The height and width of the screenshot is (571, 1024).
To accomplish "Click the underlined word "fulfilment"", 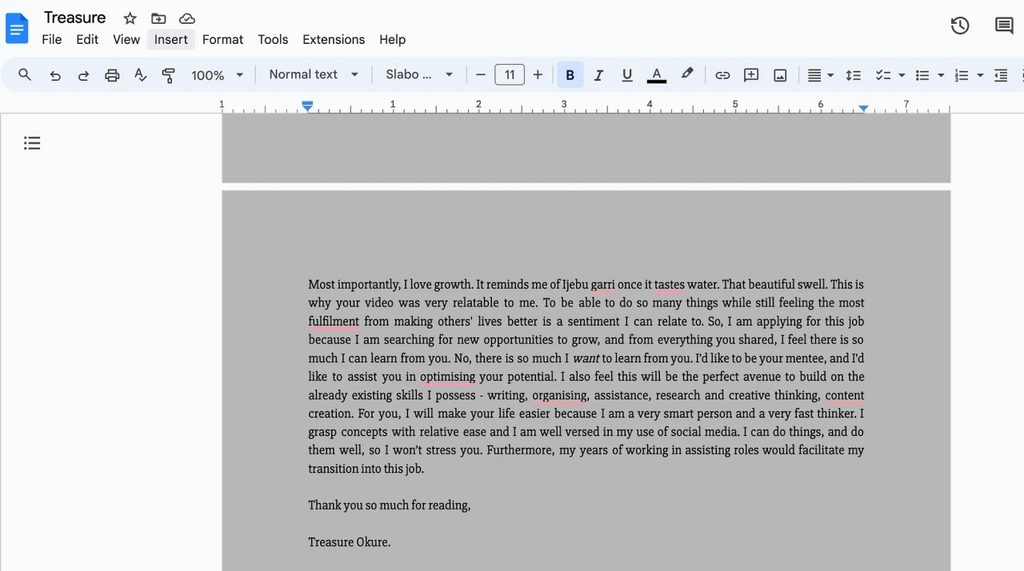I will 333,321.
